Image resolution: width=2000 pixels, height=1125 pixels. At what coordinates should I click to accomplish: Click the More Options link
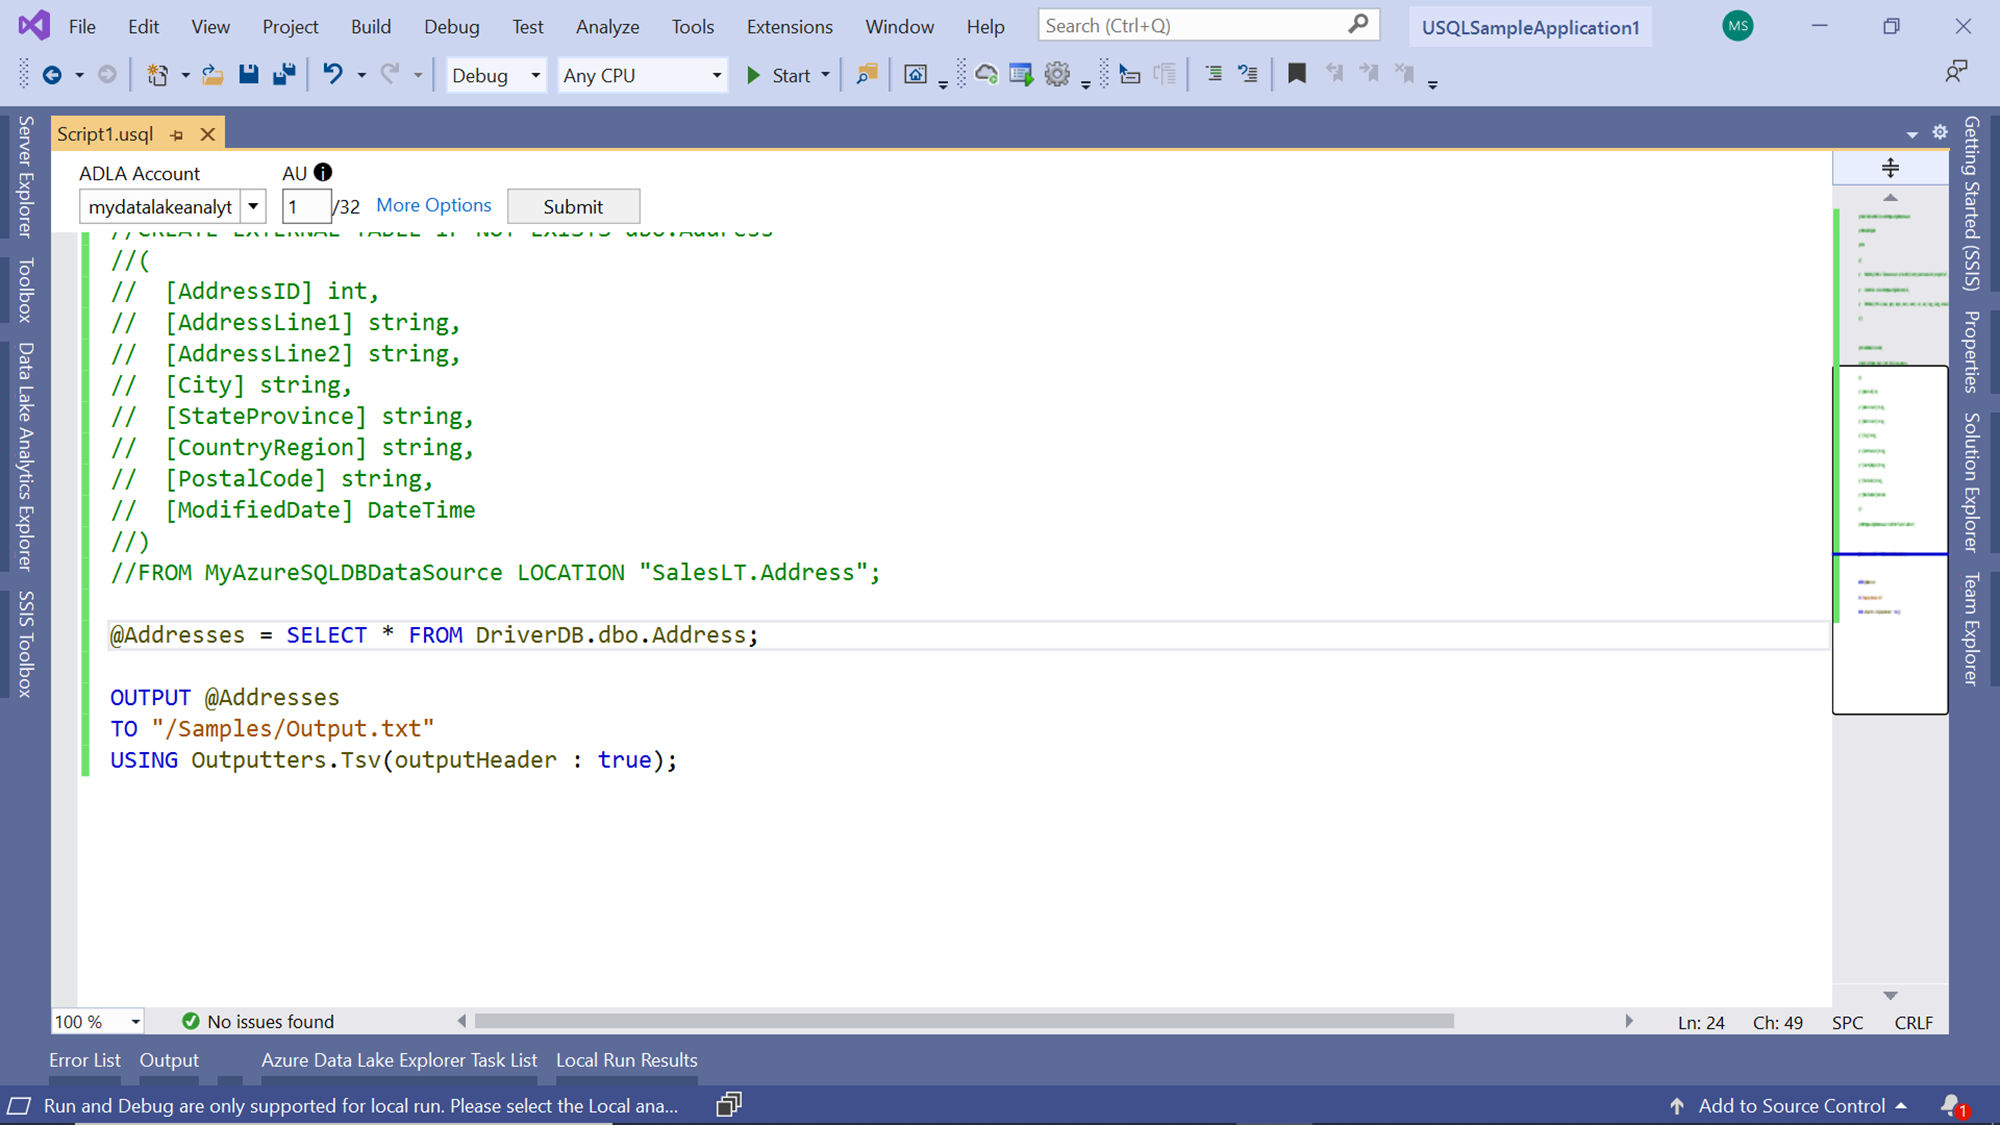click(x=433, y=205)
